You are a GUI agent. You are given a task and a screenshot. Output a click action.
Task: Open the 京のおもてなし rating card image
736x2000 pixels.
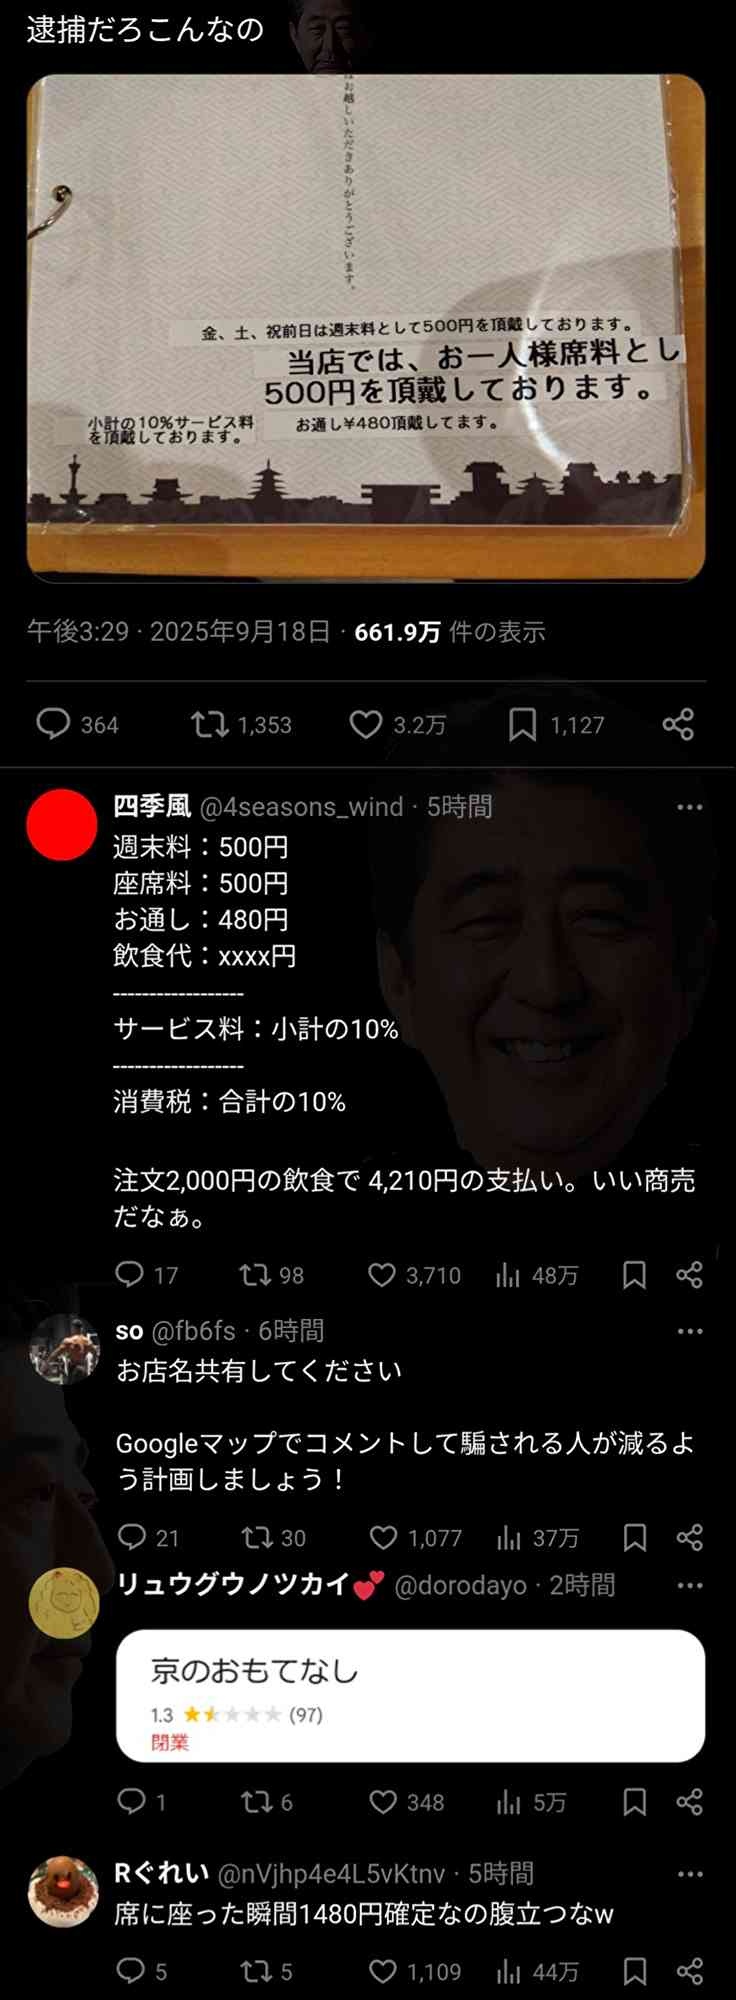(x=411, y=1695)
